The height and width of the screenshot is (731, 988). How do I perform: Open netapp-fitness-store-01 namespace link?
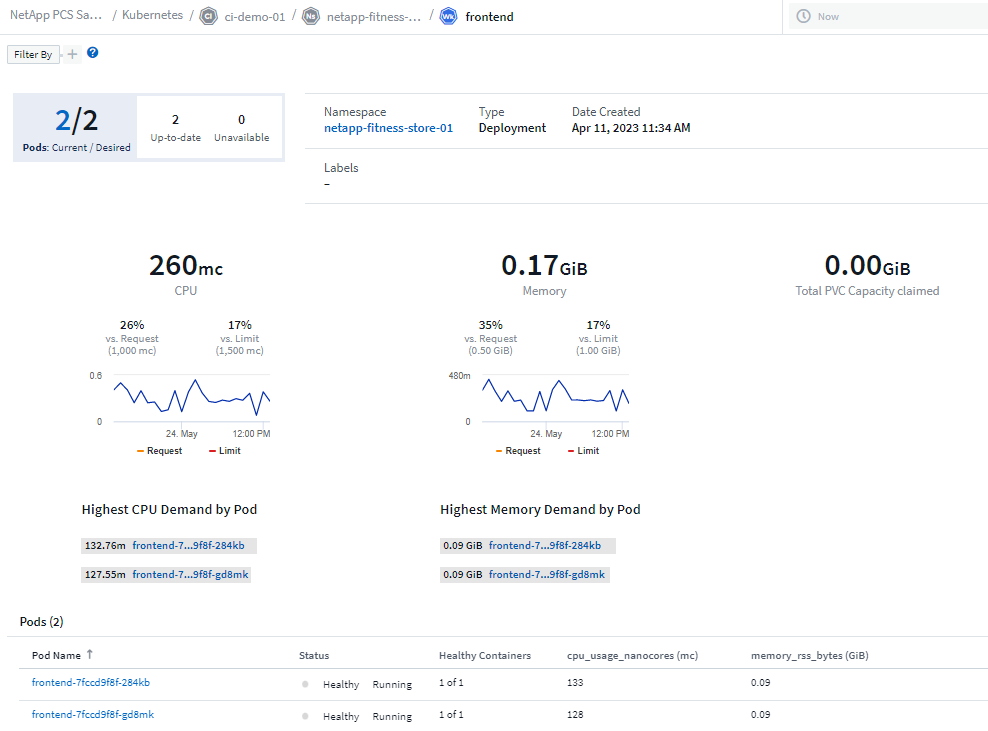click(x=388, y=128)
